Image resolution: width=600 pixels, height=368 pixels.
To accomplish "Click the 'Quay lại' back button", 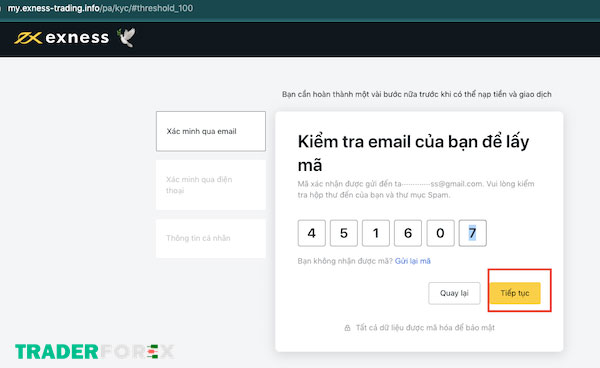I will [454, 293].
